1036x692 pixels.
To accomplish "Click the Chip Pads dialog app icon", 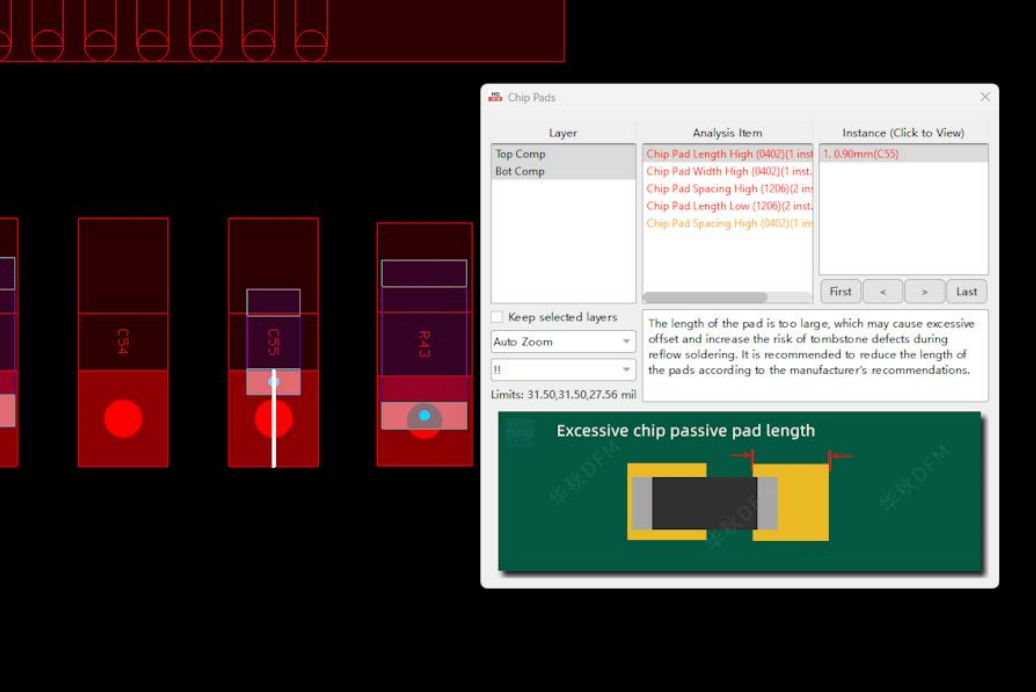I will (x=495, y=97).
